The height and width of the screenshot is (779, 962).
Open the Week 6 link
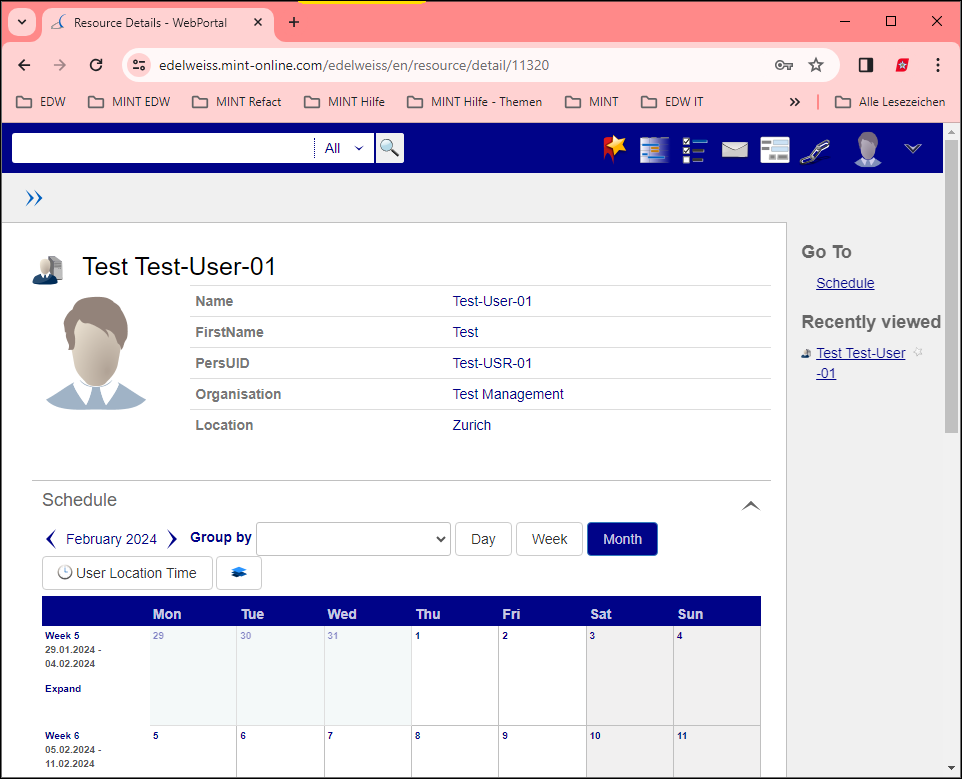(62, 735)
